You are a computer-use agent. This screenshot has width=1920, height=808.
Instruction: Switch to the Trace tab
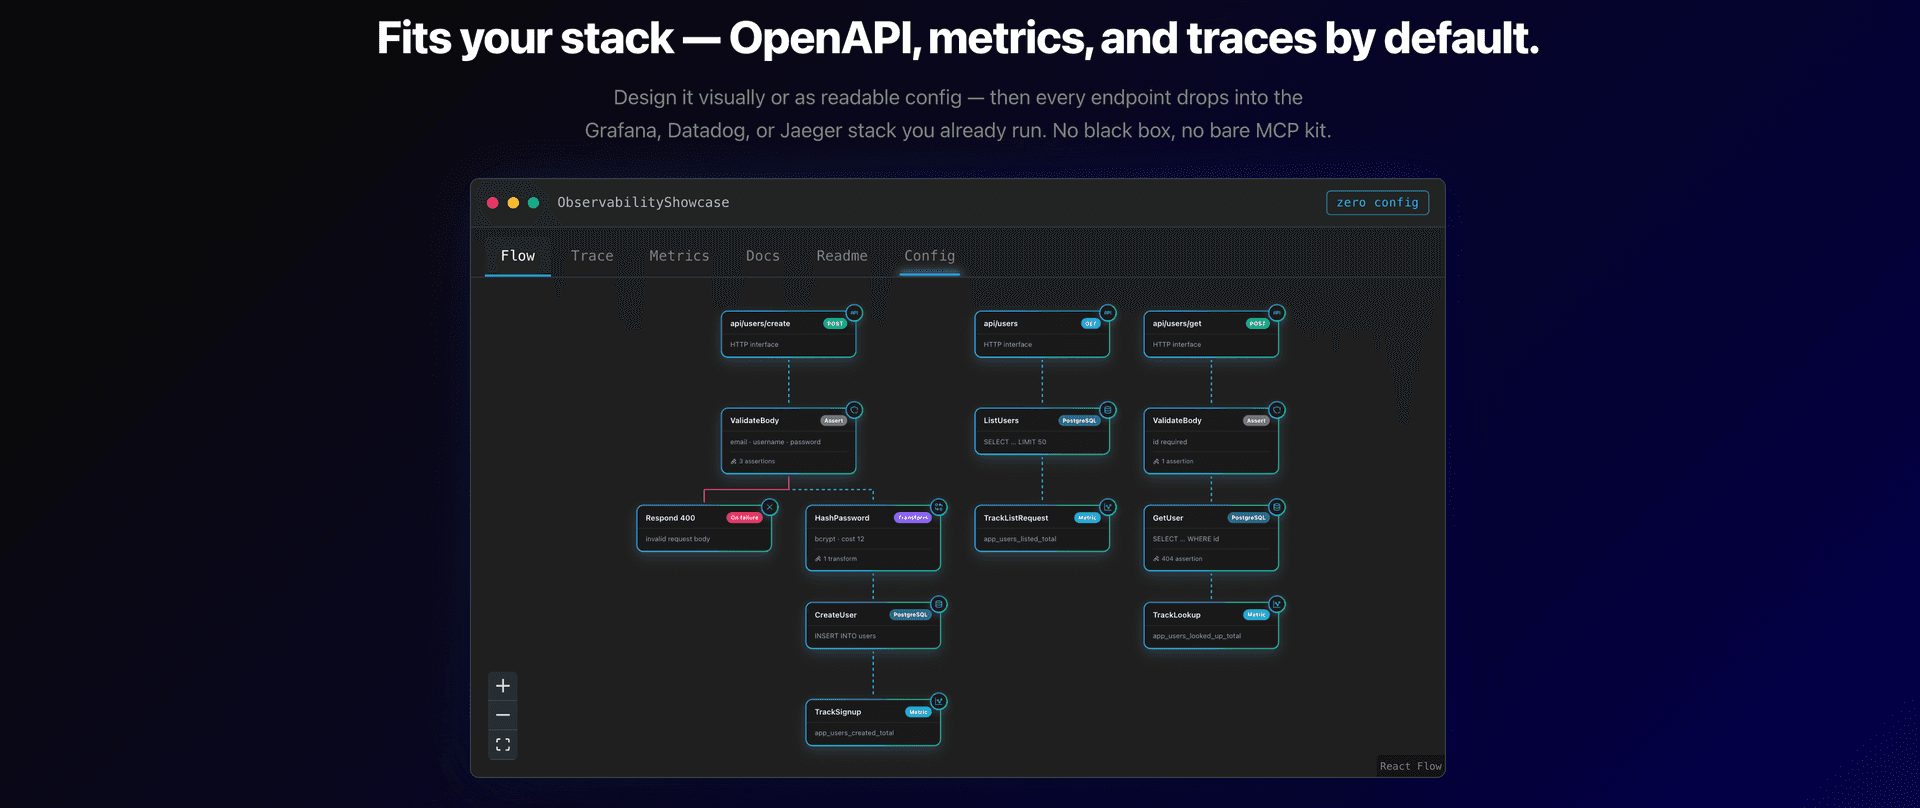pyautogui.click(x=592, y=256)
